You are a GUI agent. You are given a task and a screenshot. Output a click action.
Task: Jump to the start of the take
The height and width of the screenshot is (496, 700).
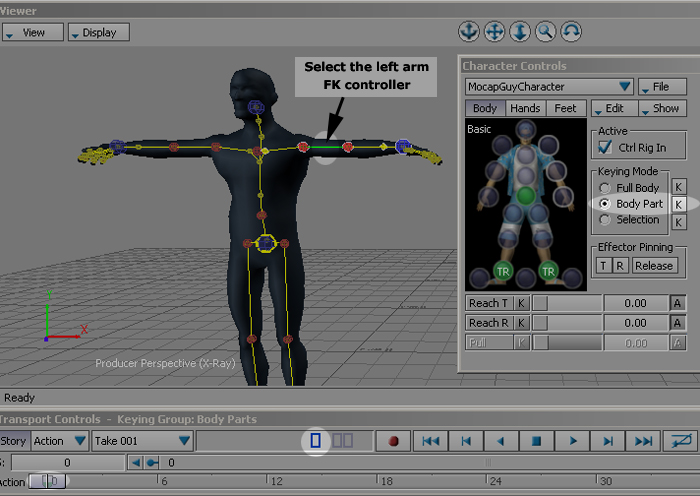(x=430, y=440)
